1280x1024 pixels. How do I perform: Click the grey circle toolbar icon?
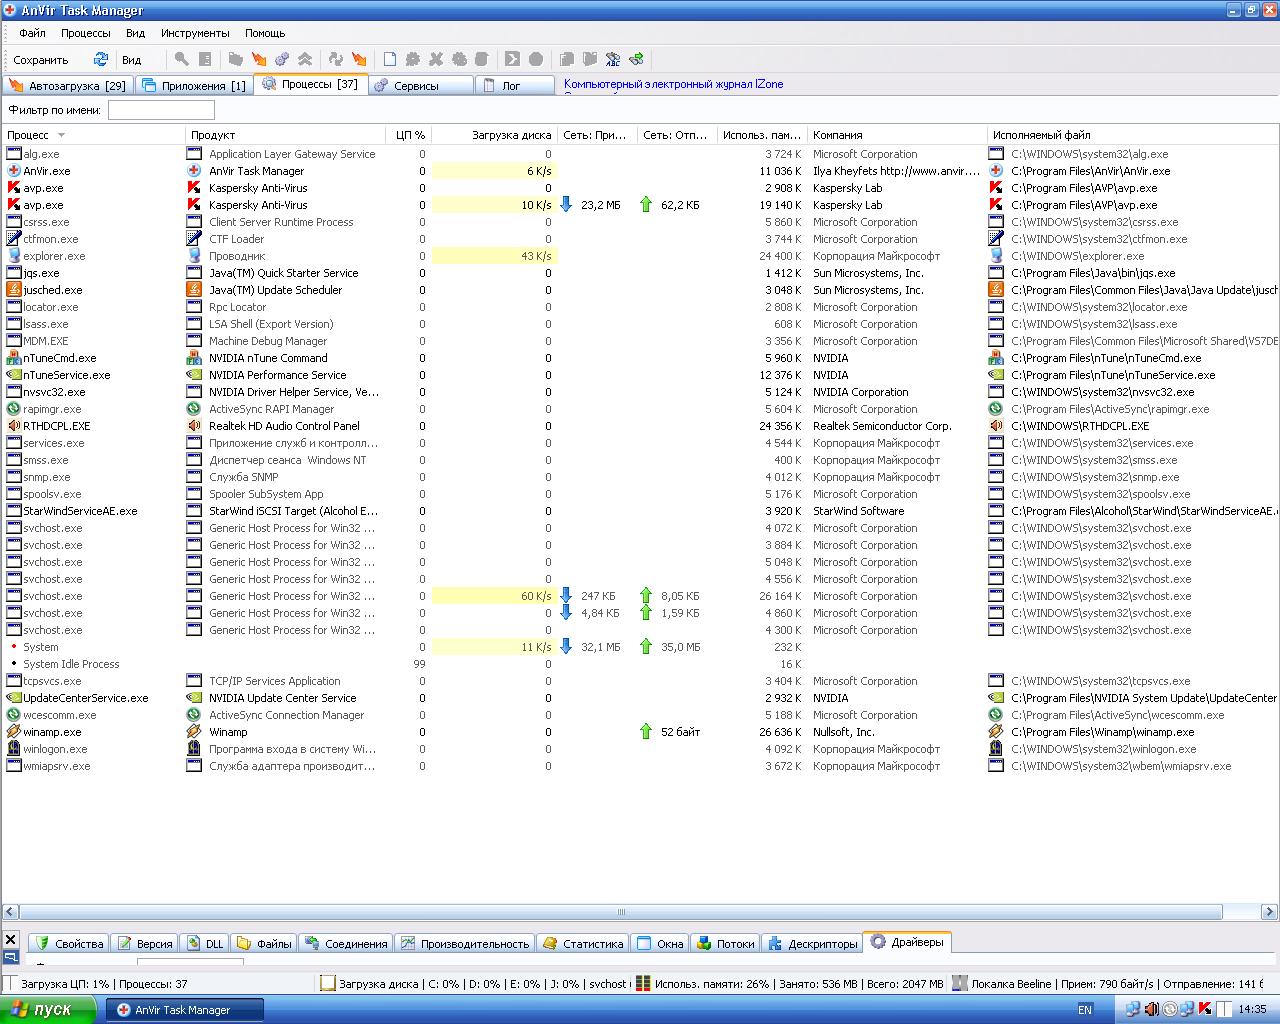[536, 59]
